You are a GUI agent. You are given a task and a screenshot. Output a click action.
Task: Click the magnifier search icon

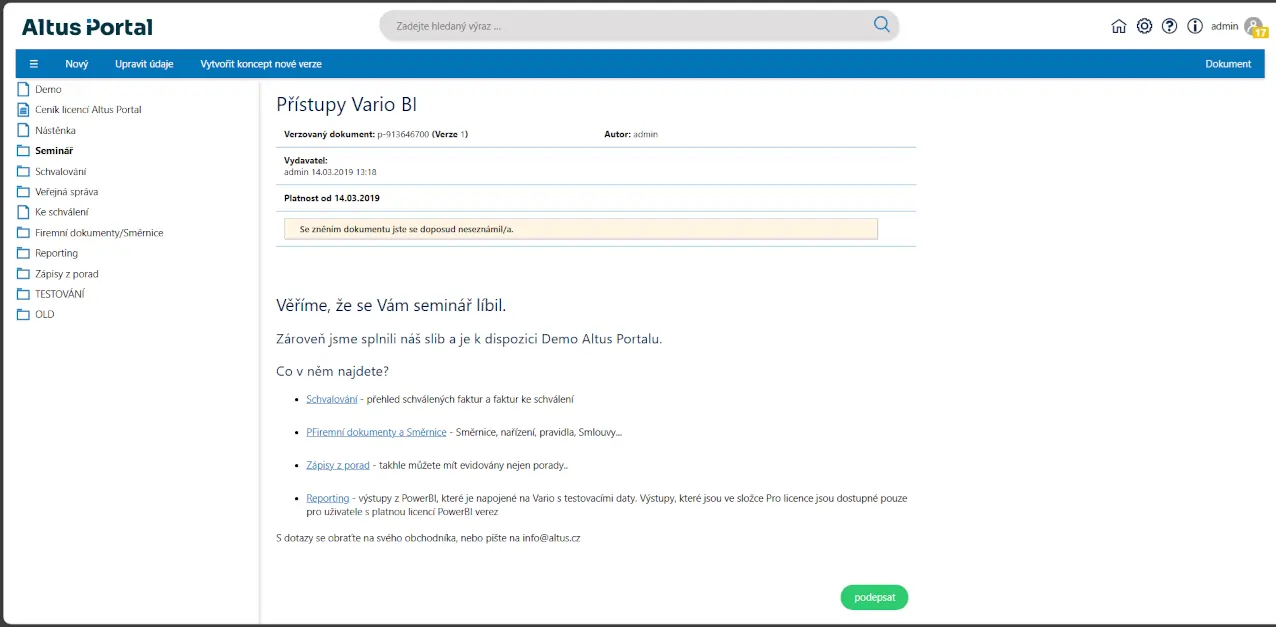pos(881,25)
